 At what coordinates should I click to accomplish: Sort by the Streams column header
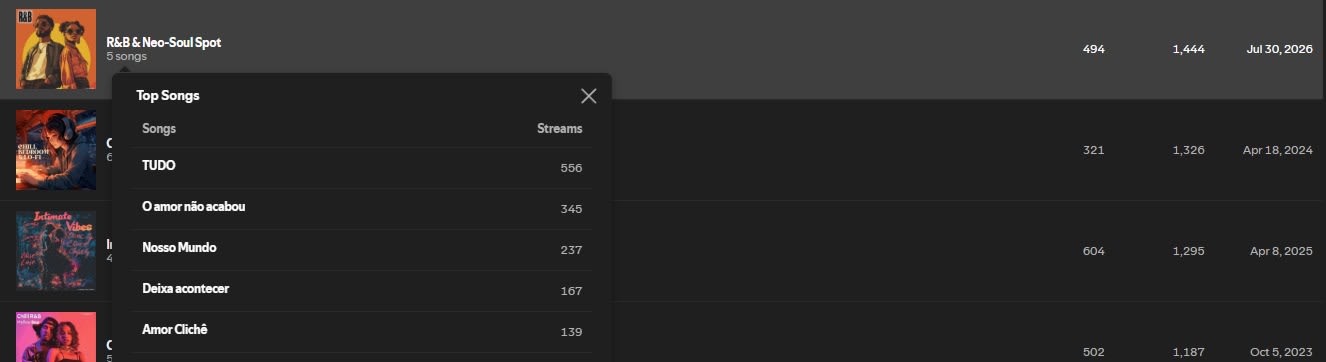[x=559, y=129]
